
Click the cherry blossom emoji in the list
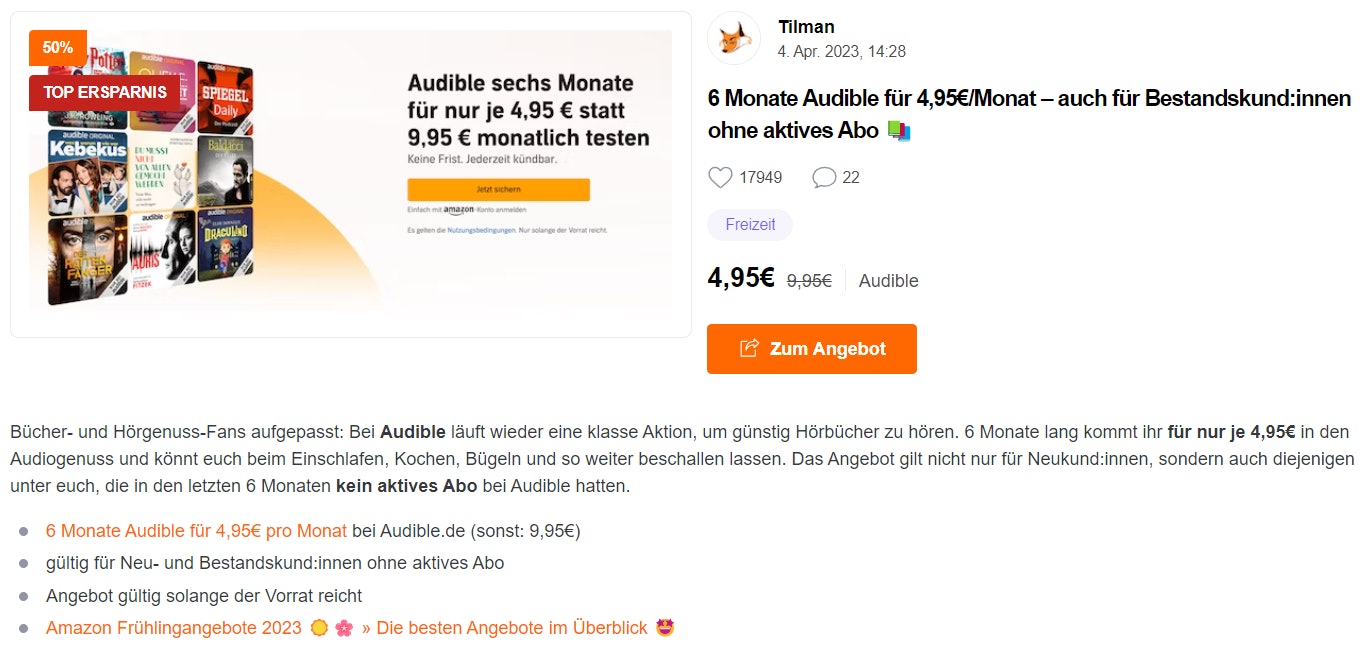pyautogui.click(x=344, y=628)
